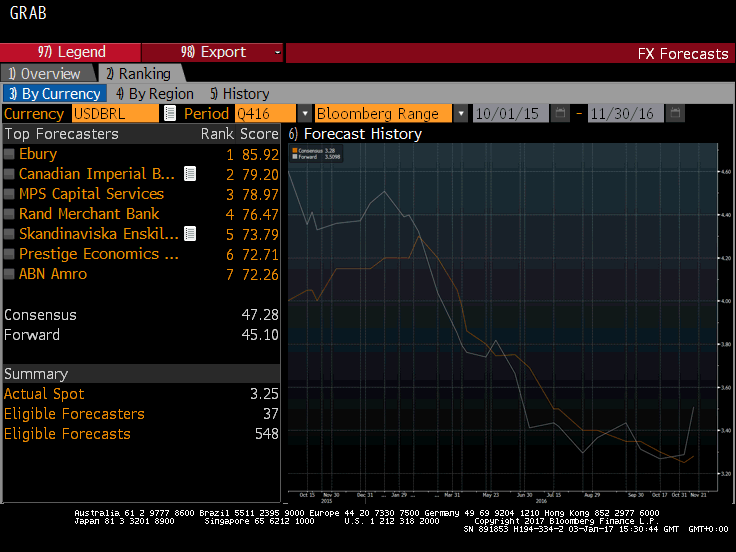Click the Actual Spot label
The image size is (736, 552).
point(44,393)
